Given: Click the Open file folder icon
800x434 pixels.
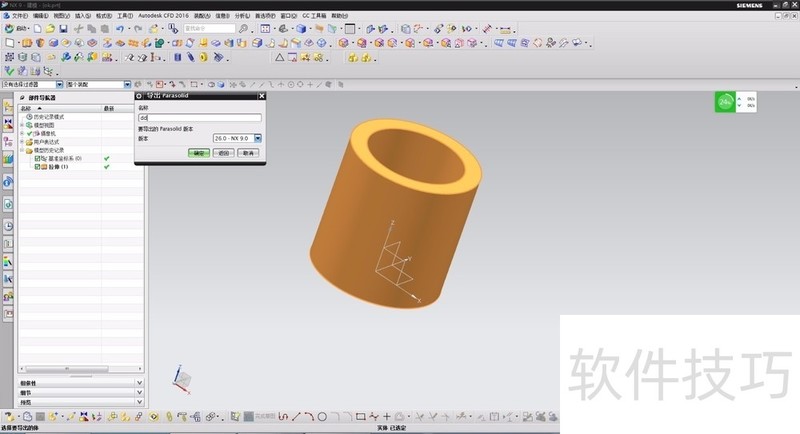Looking at the screenshot, I should click(x=52, y=30).
